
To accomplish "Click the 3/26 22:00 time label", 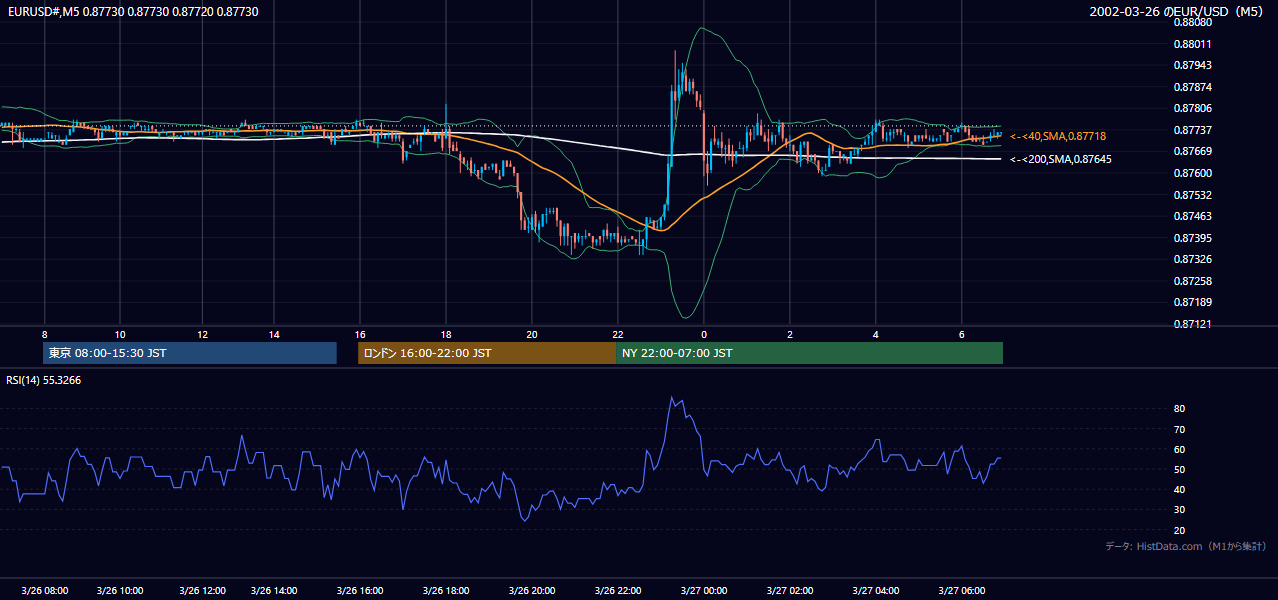I will (618, 590).
